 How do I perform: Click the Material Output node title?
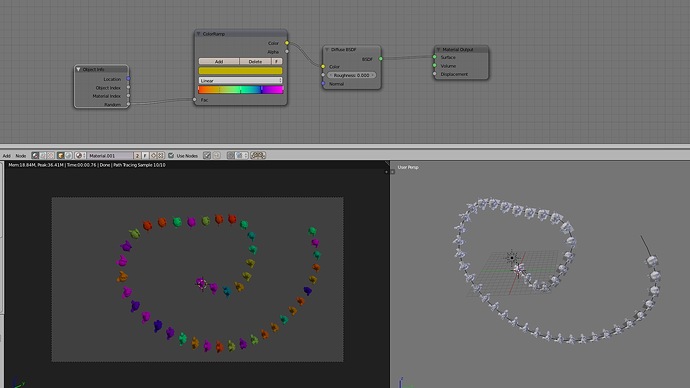coord(458,49)
